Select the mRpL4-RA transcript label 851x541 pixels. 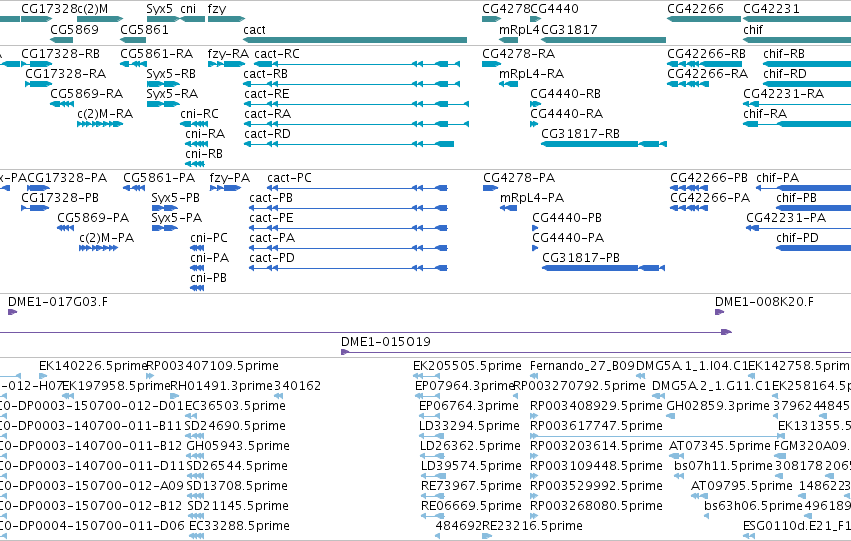(531, 74)
